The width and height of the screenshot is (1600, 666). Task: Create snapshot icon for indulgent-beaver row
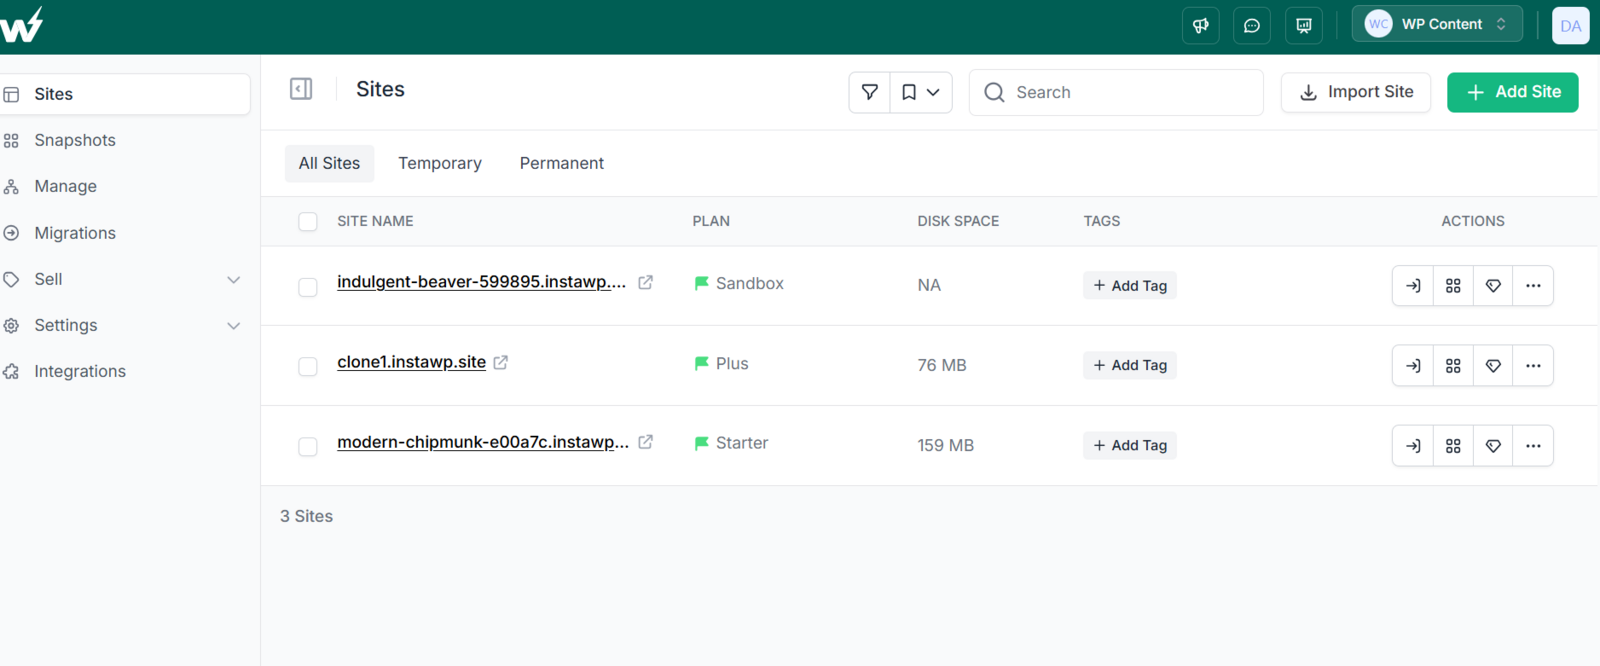(1453, 286)
